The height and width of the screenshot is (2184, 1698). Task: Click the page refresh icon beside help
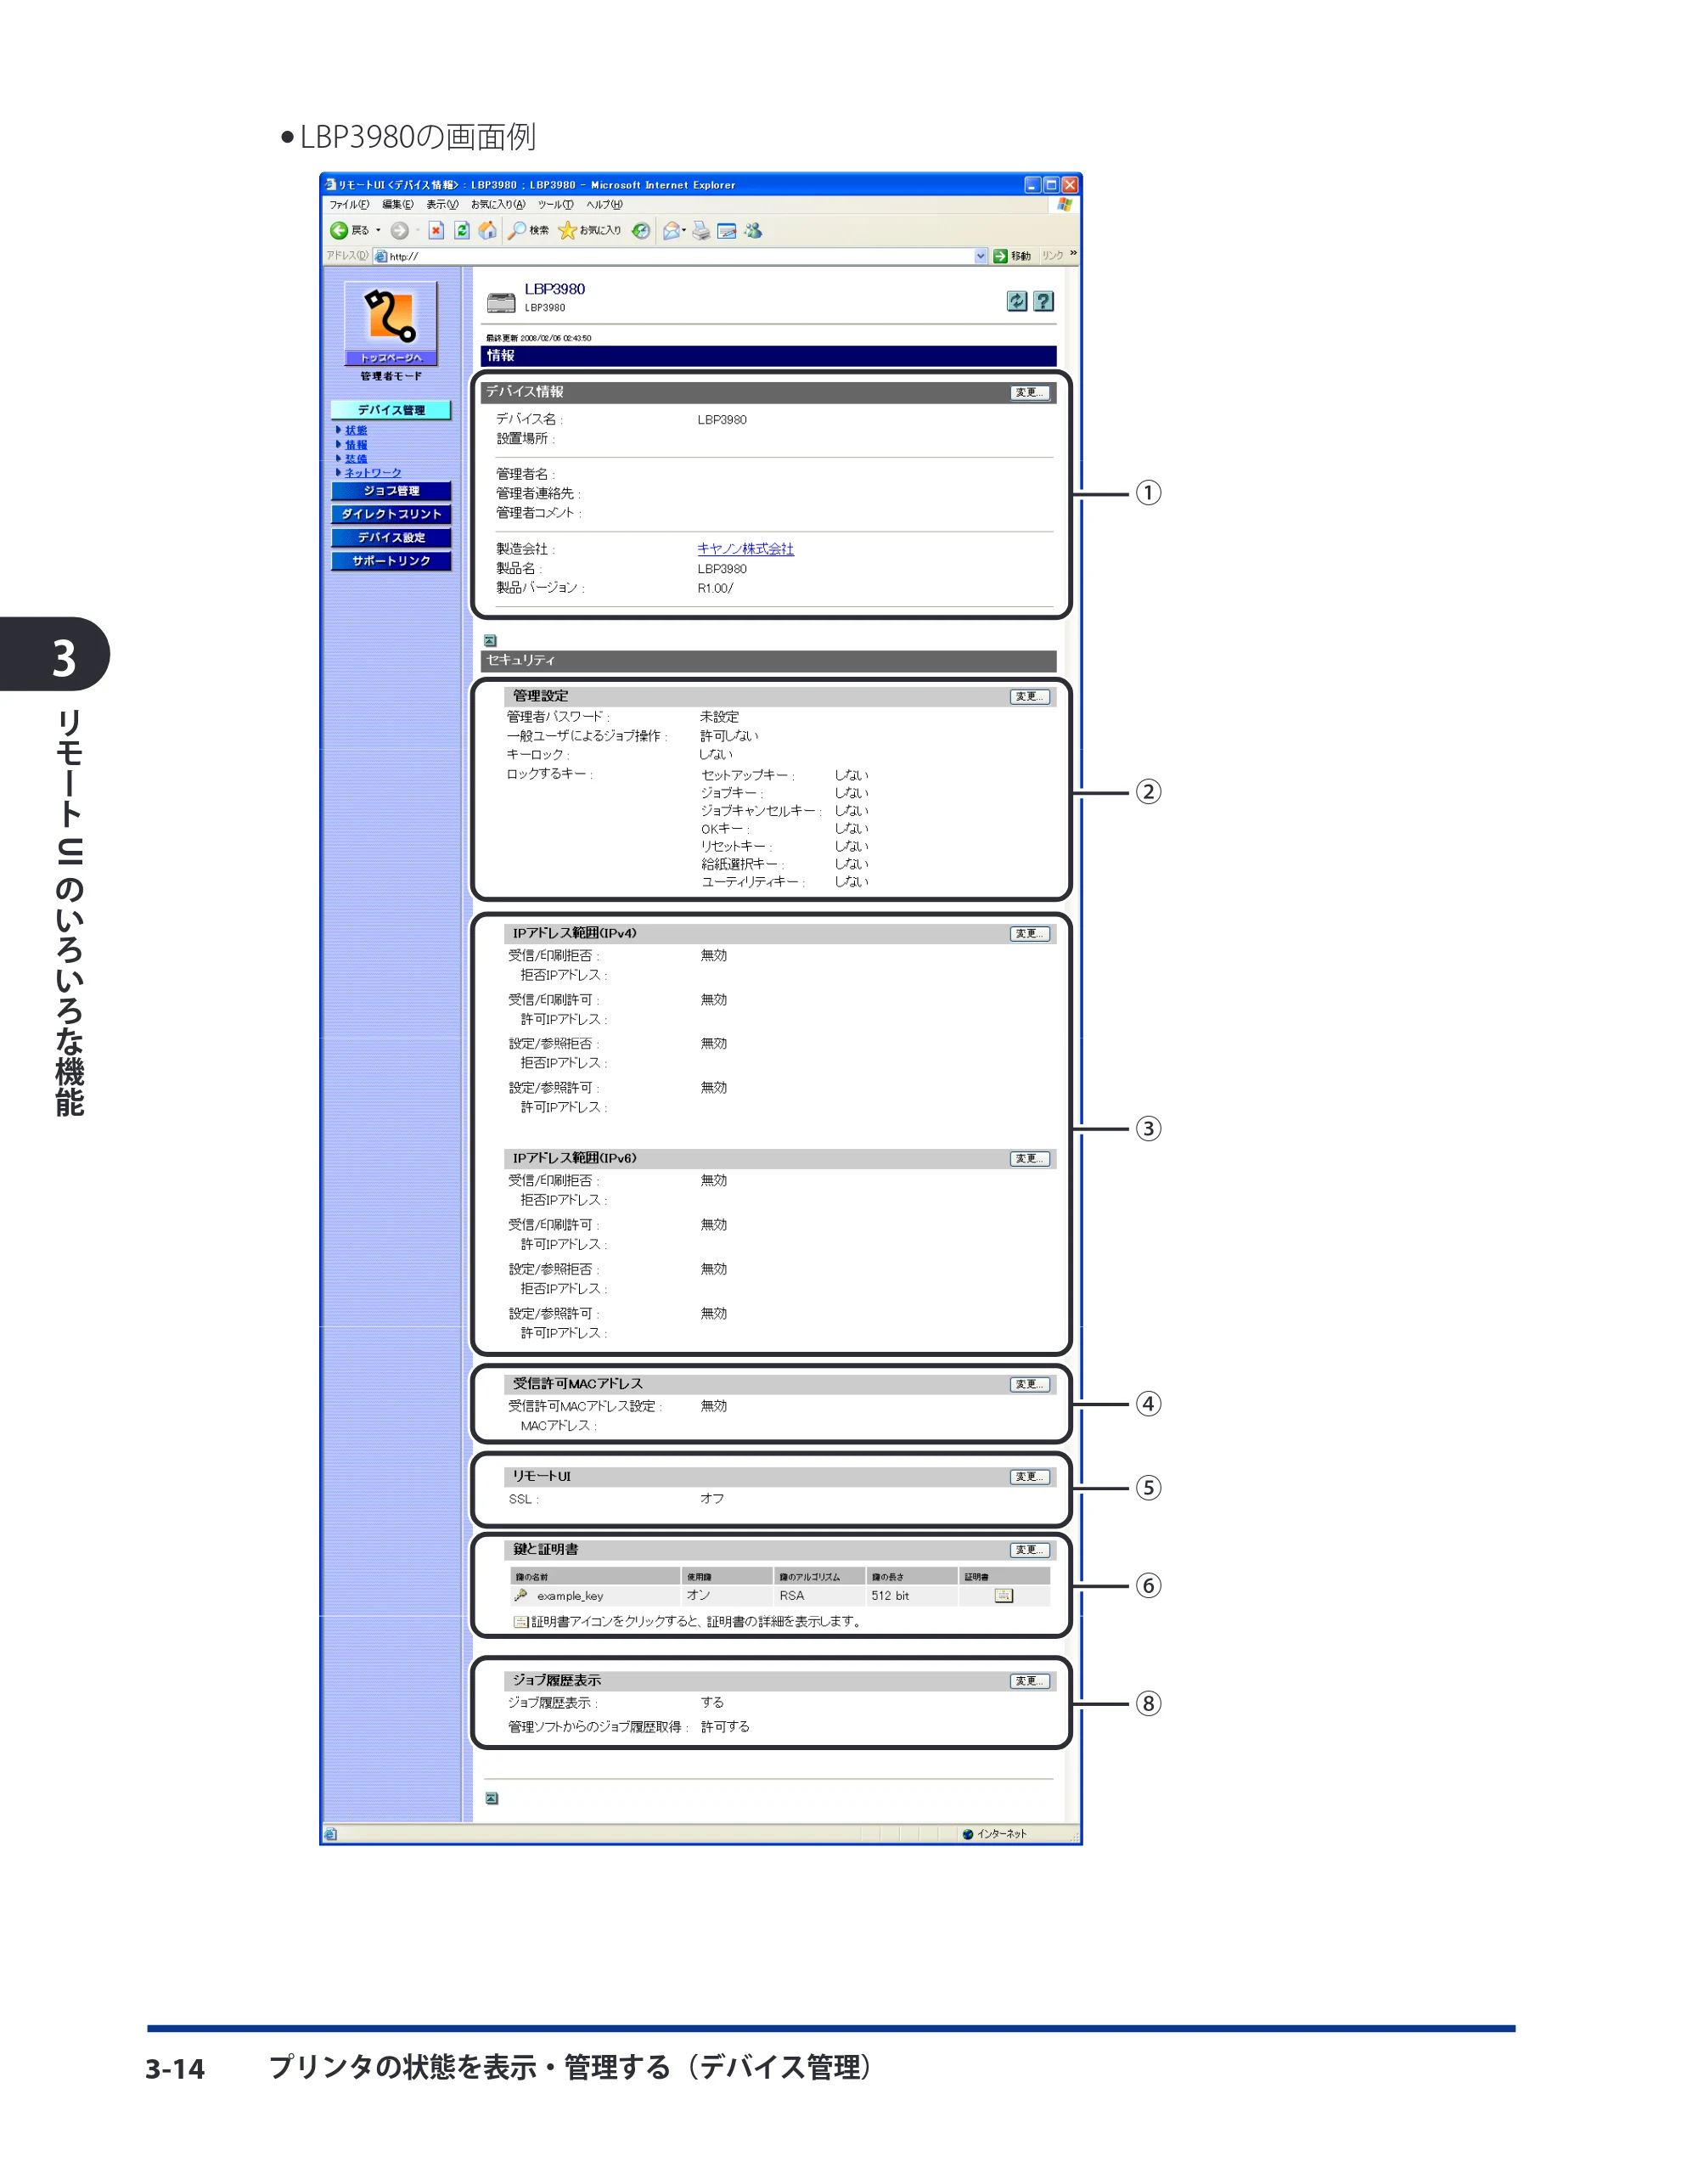pyautogui.click(x=1016, y=301)
